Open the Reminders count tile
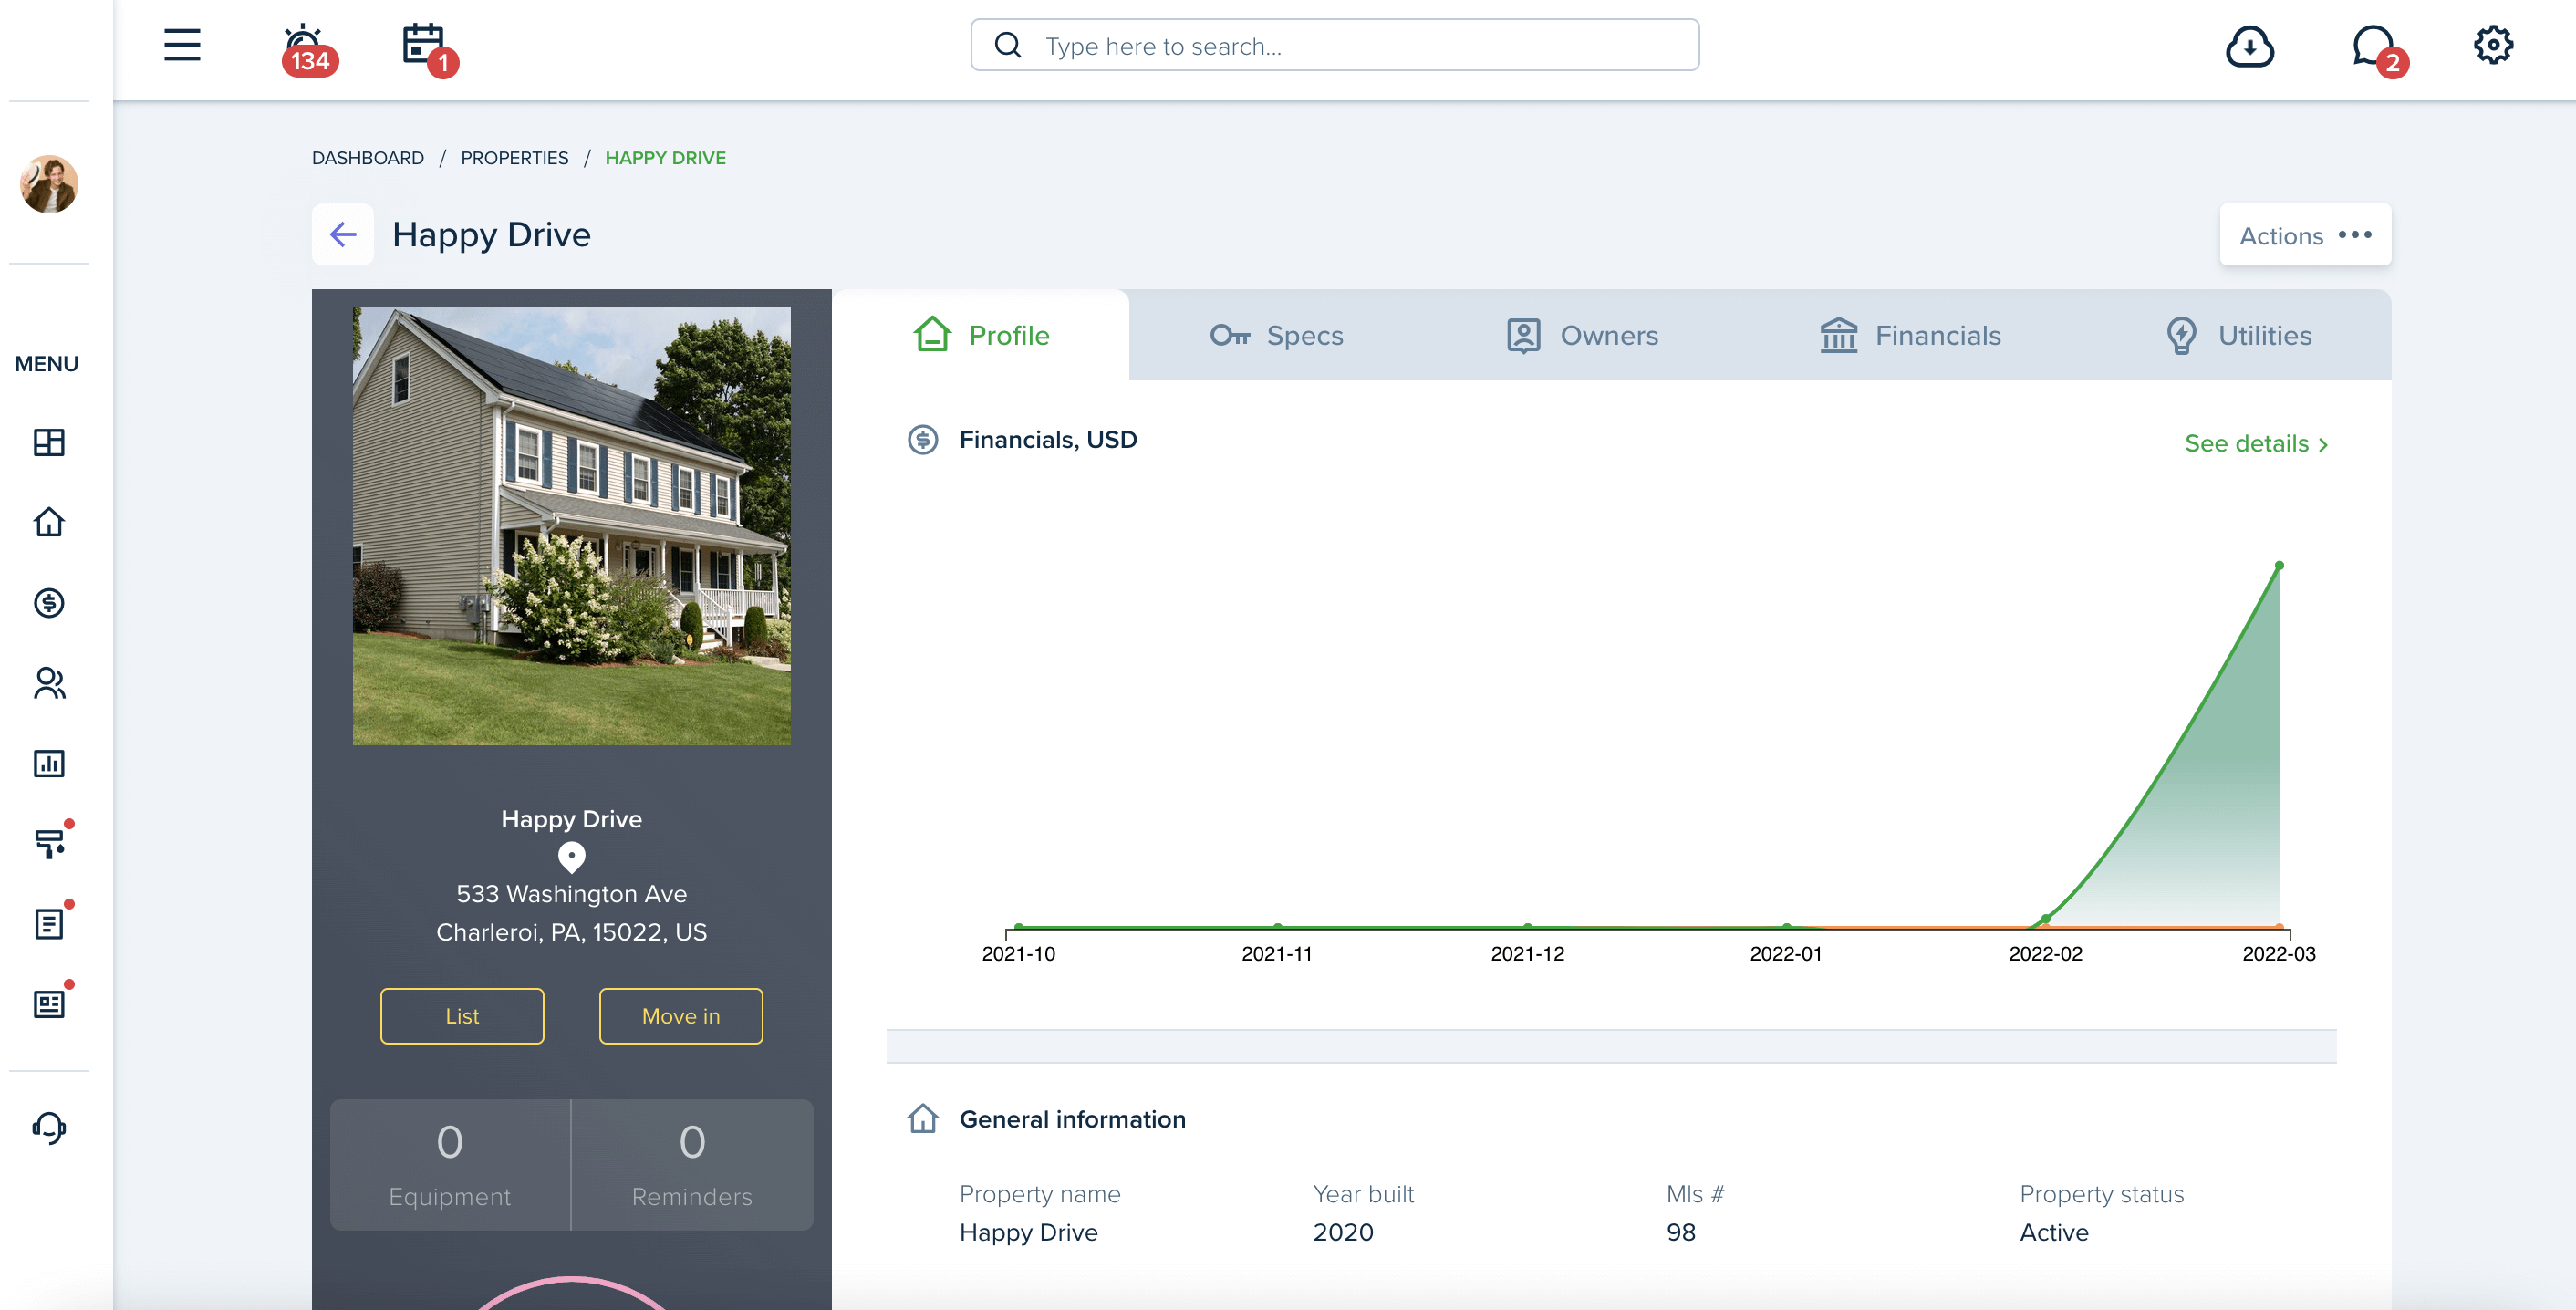2576x1310 pixels. (692, 1165)
